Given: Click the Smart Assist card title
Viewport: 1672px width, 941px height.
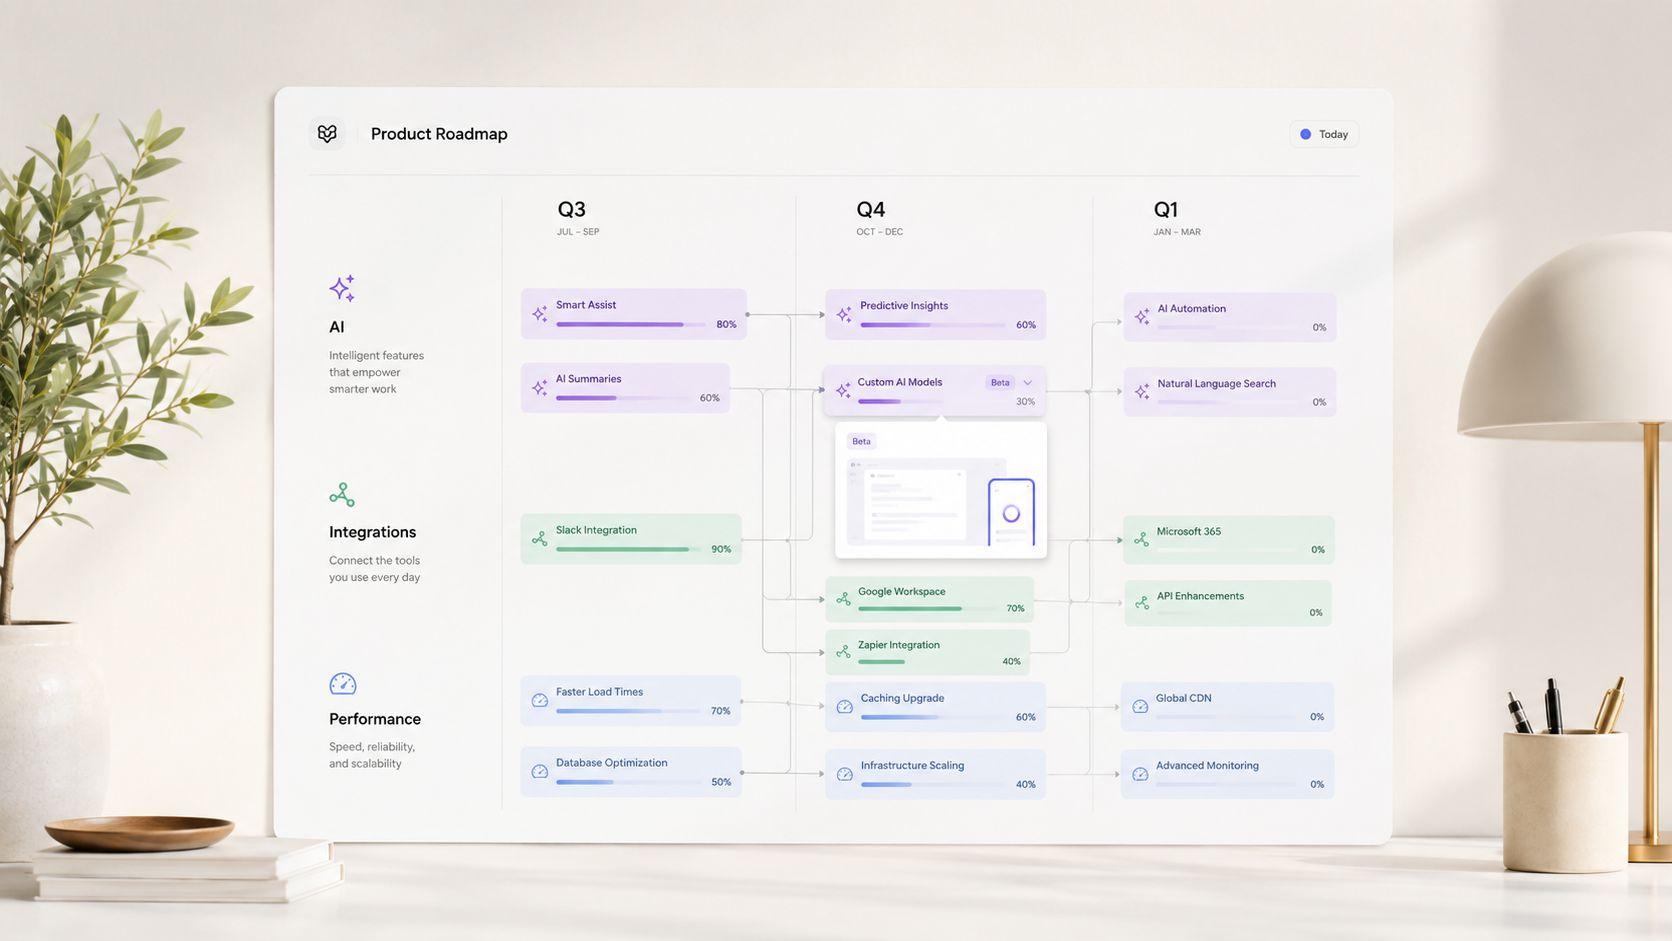Looking at the screenshot, I should click(x=586, y=305).
